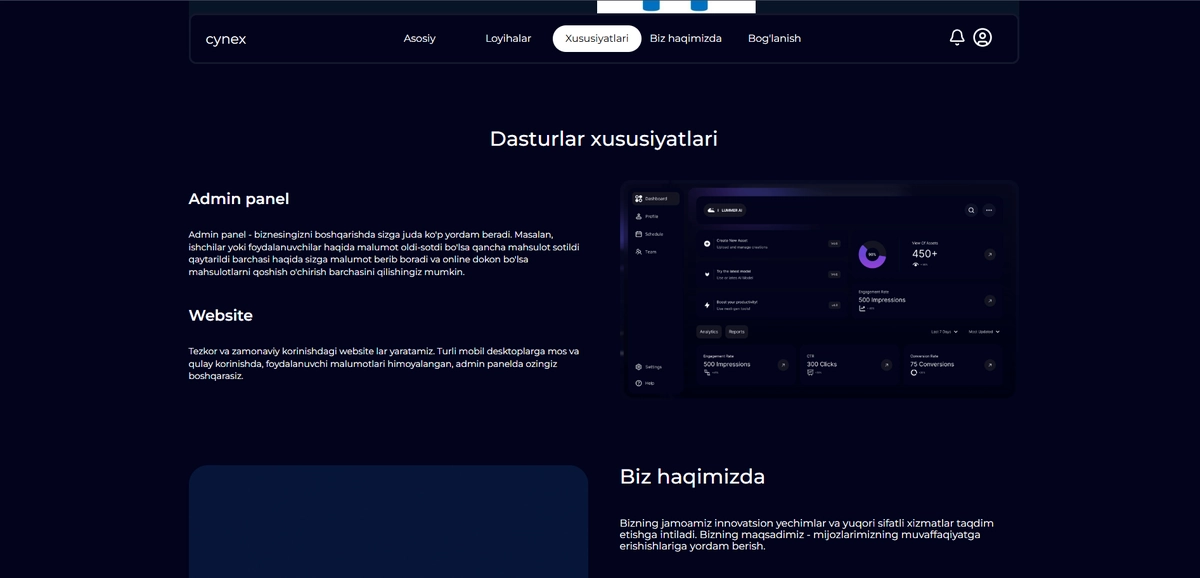Click the '450+' value in preview
The height and width of the screenshot is (578, 1200).
[x=924, y=254]
